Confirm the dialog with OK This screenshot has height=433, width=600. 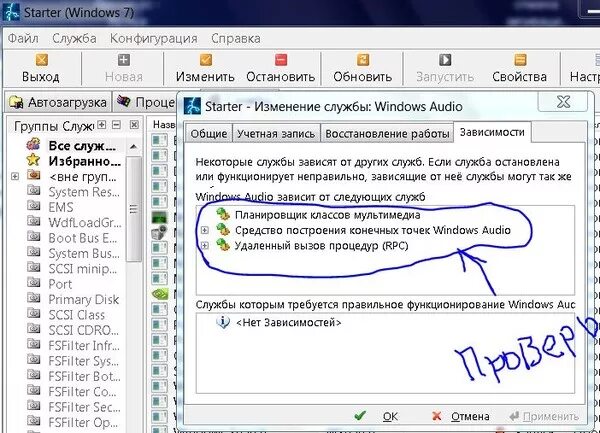(x=376, y=416)
